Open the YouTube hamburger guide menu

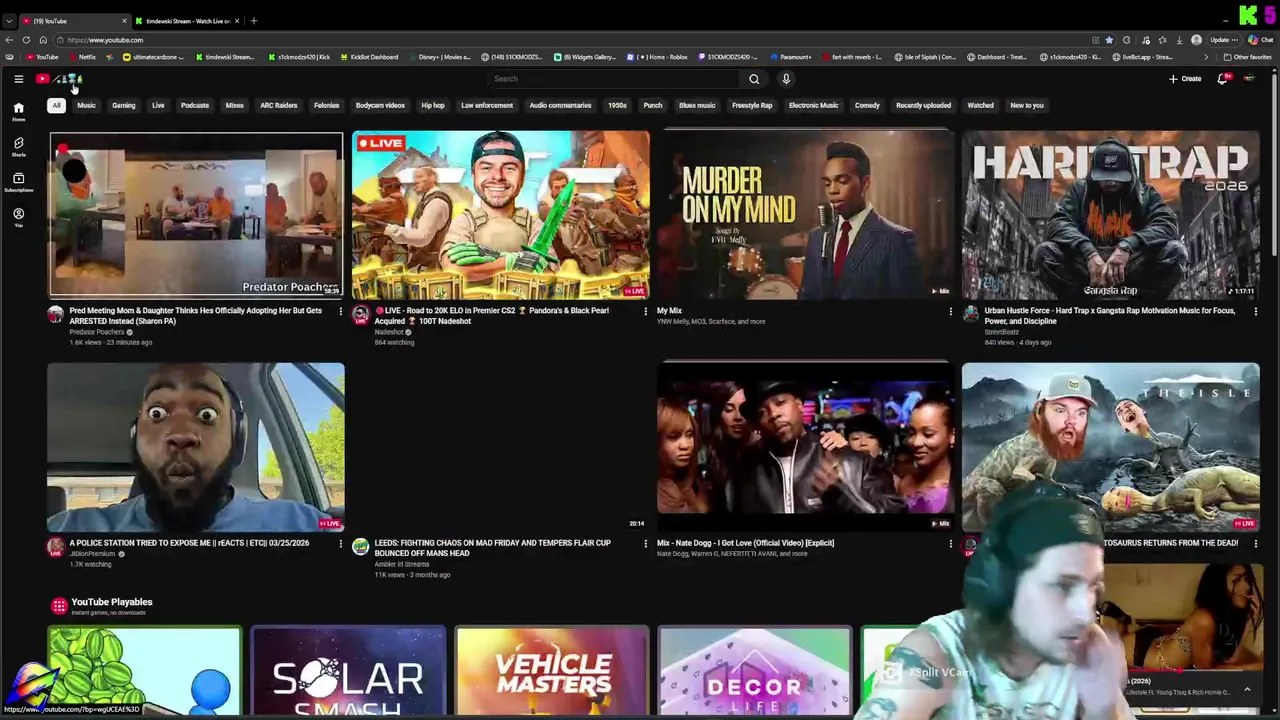click(18, 79)
